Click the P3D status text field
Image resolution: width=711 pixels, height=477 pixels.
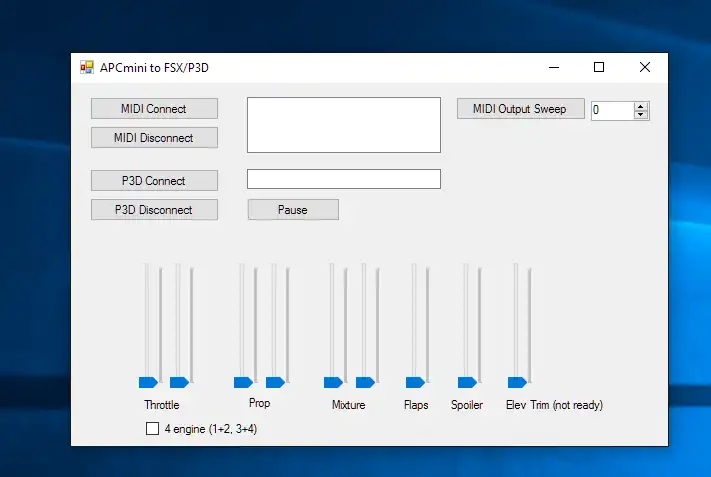[344, 179]
